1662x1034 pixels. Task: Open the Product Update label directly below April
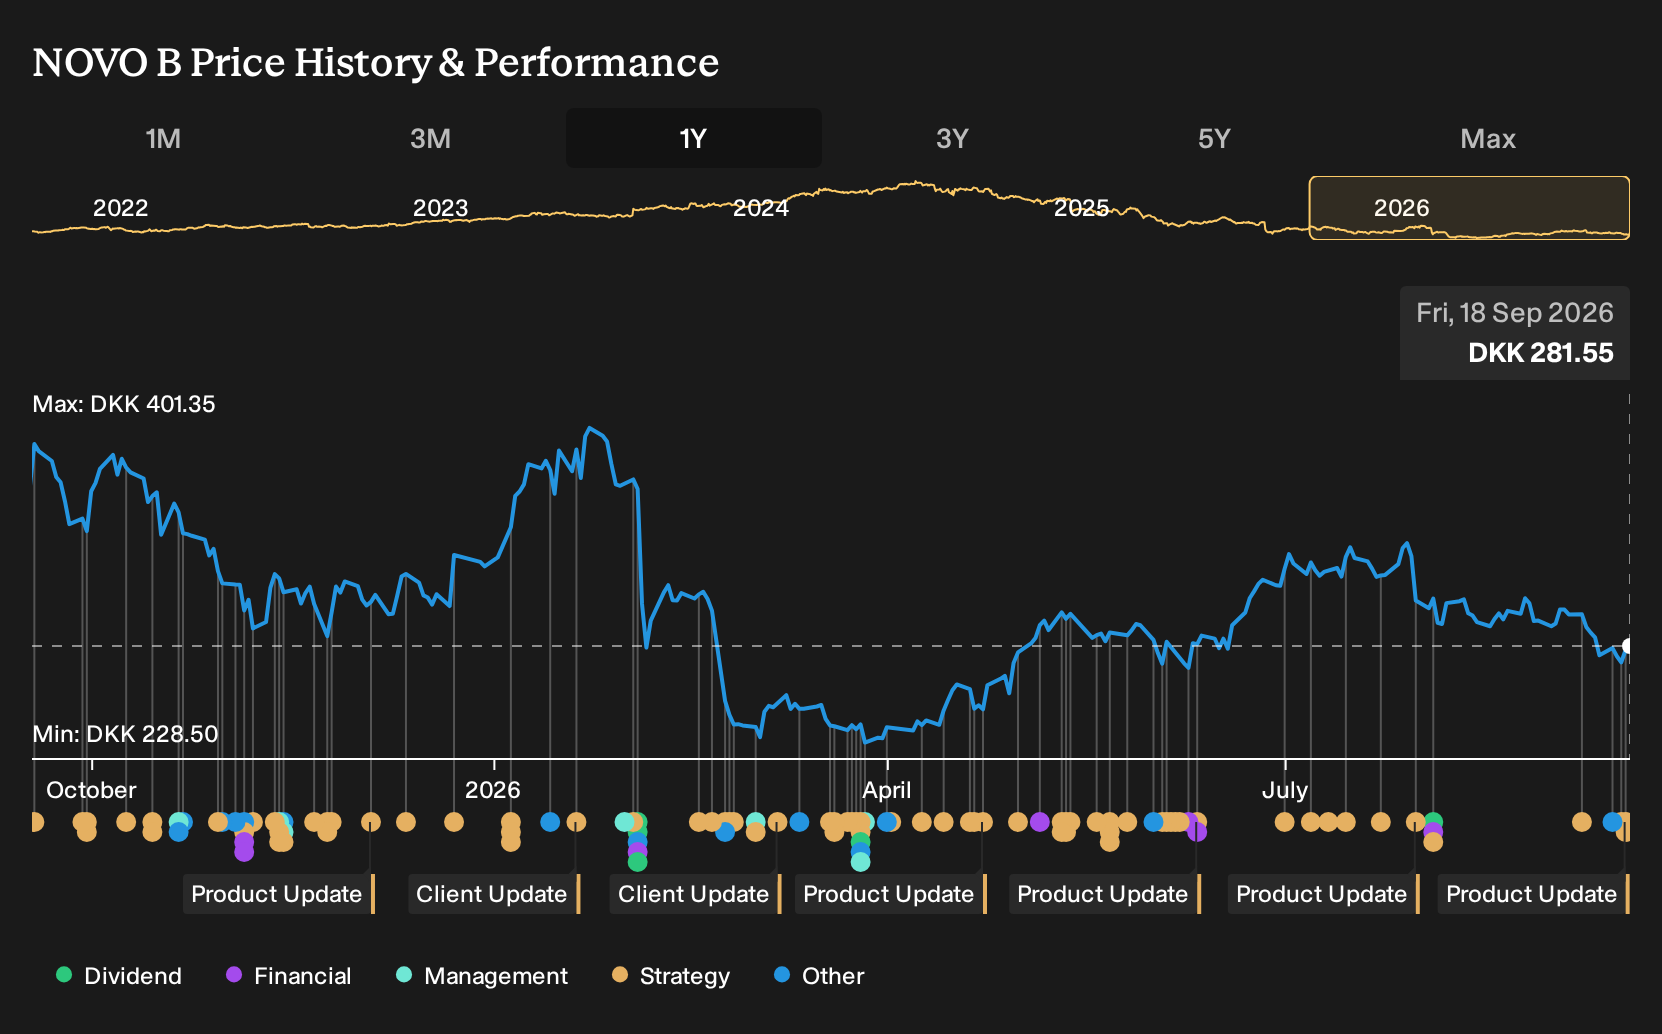pyautogui.click(x=890, y=894)
